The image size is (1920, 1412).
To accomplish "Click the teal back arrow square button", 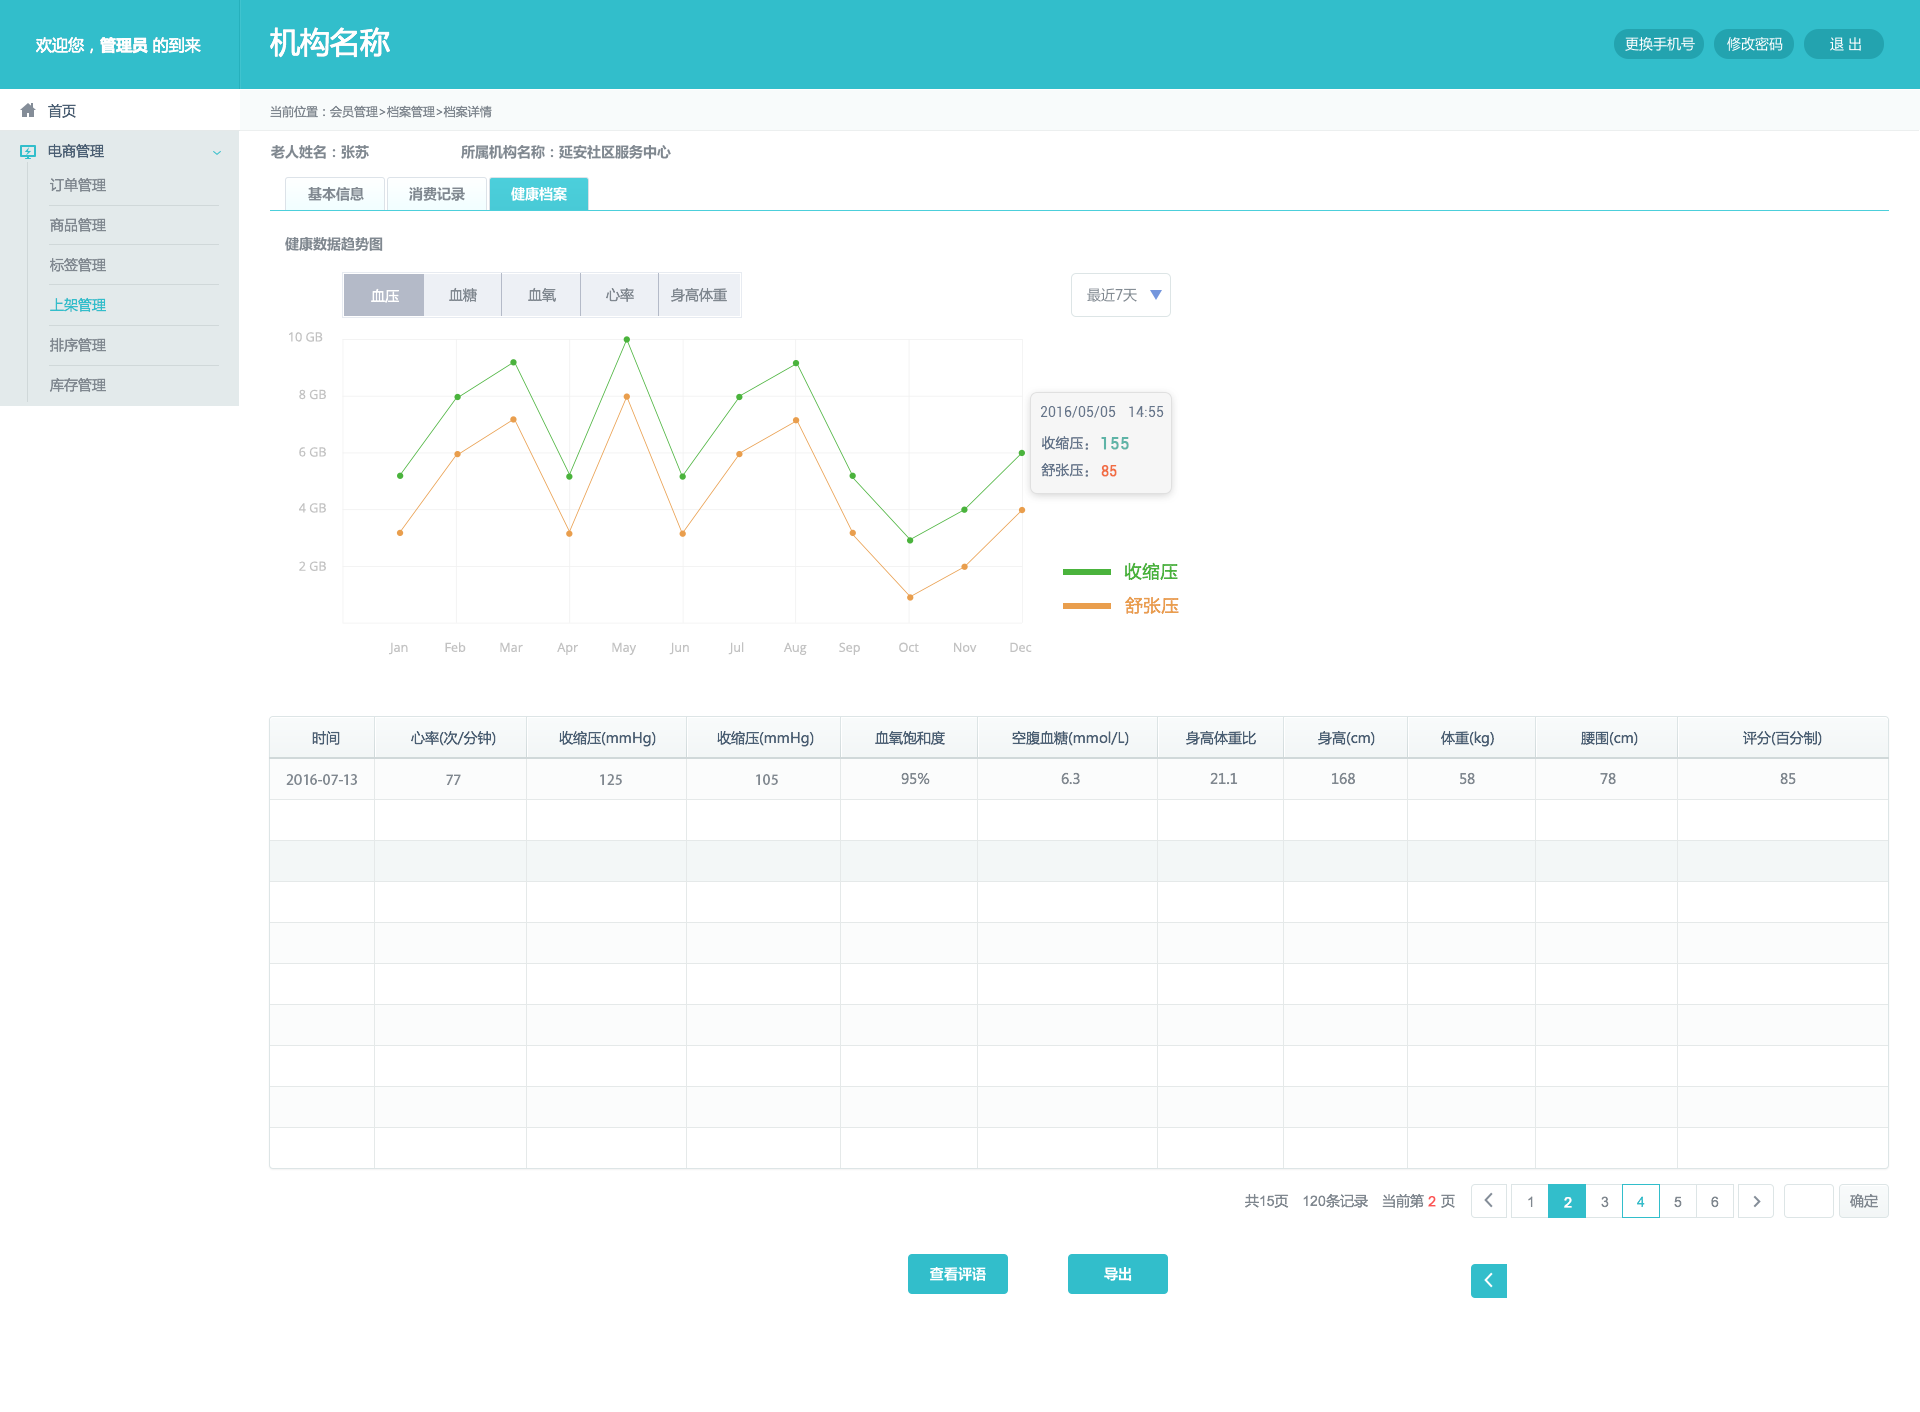I will coord(1489,1280).
